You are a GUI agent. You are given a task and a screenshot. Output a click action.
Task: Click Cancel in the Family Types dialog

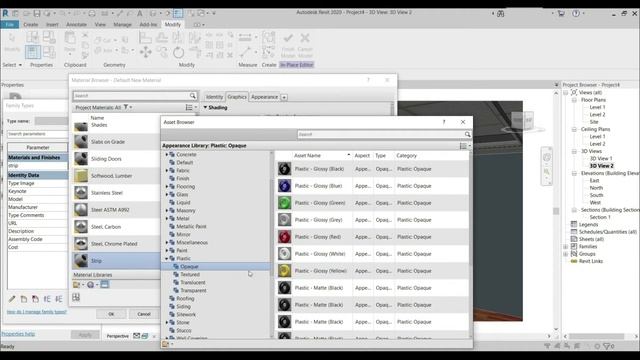tap(144, 314)
